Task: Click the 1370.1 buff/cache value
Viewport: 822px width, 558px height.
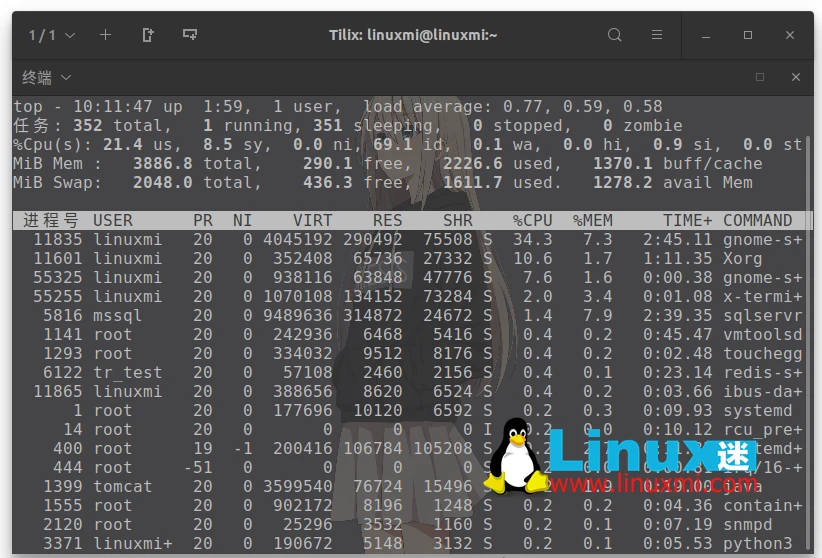Action: 623,164
